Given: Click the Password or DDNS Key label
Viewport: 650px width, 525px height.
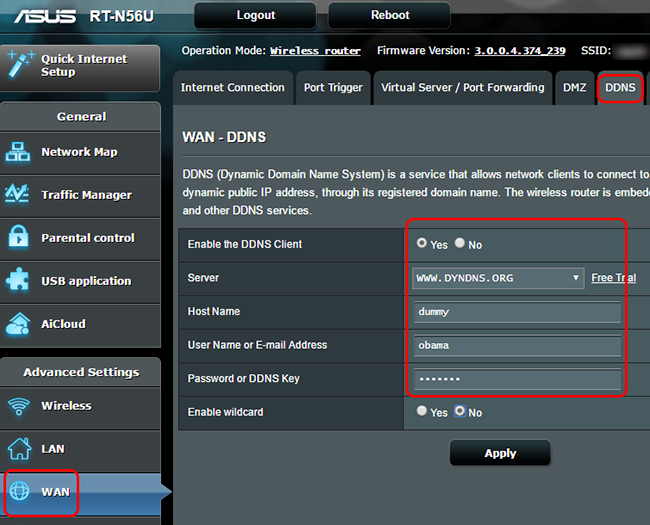Looking at the screenshot, I should (x=243, y=379).
